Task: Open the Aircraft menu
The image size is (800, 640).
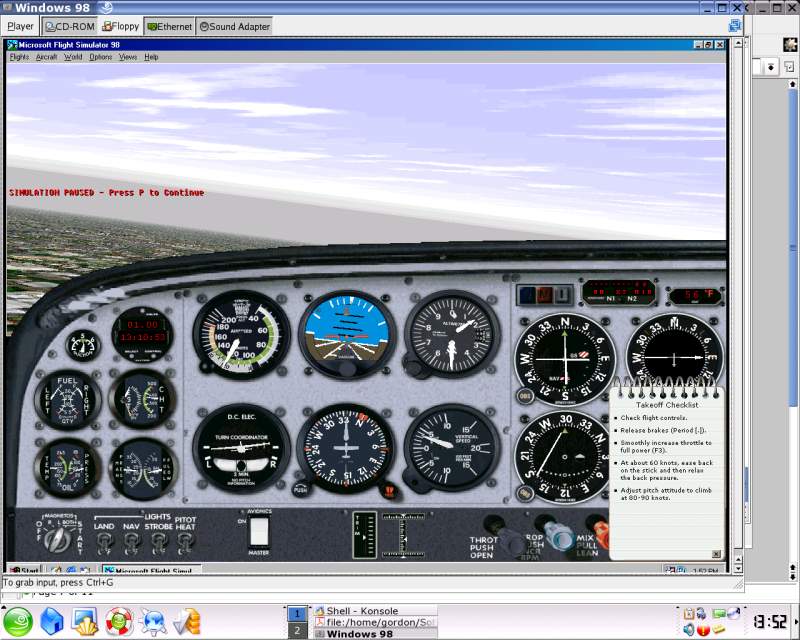Action: (x=47, y=57)
